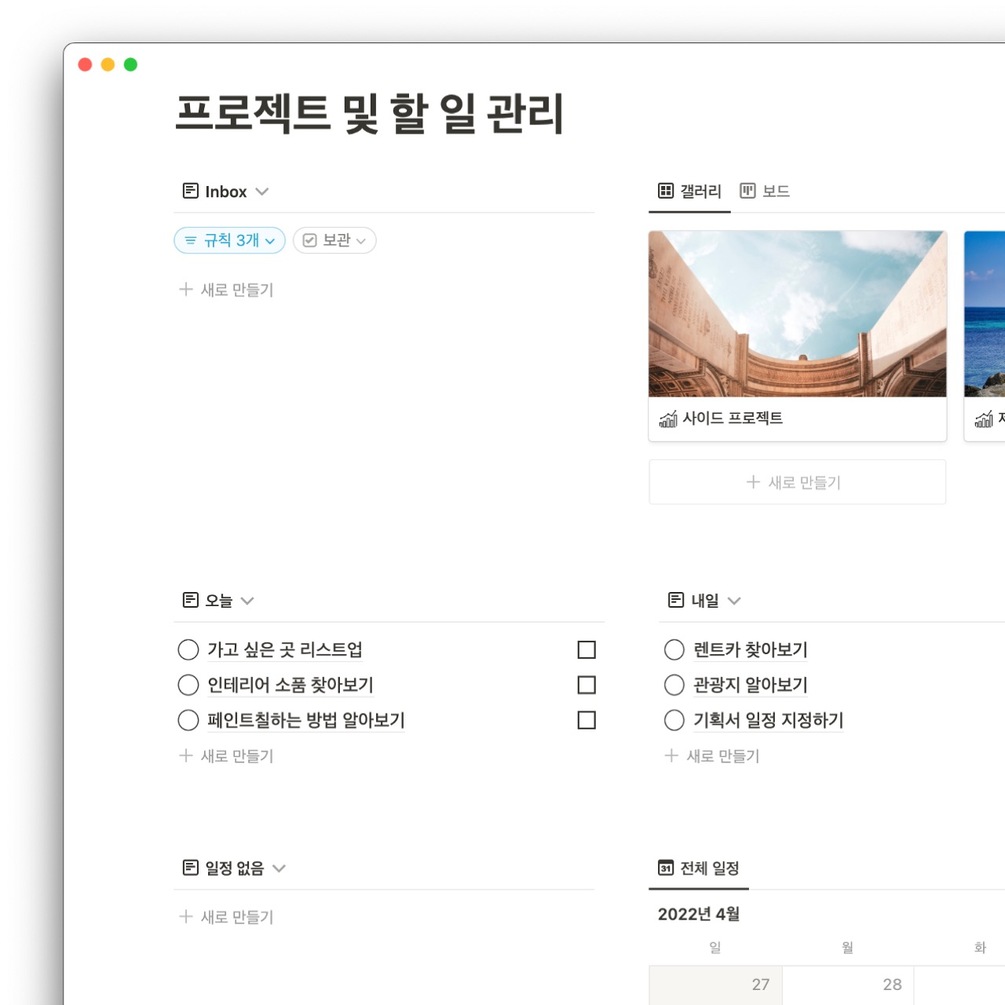Screen dimensions: 1005x1005
Task: Open task 기획서 일정 지정하기
Action: 768,720
